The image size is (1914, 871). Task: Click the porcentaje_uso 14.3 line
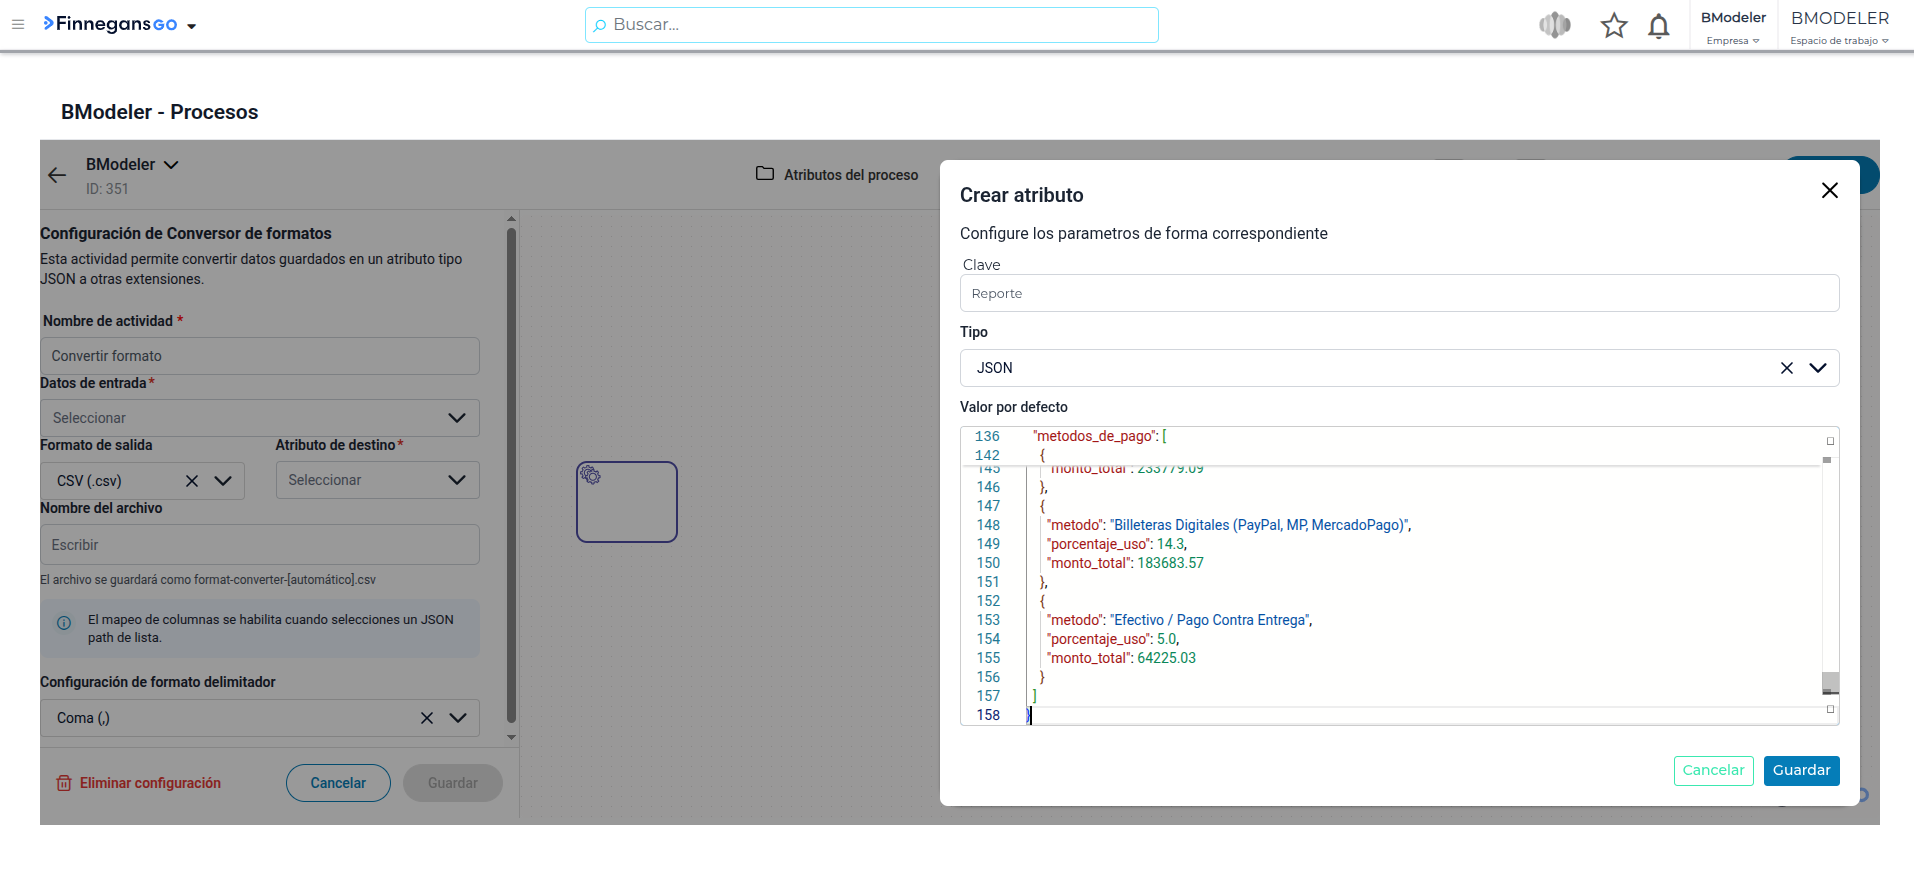1117,544
